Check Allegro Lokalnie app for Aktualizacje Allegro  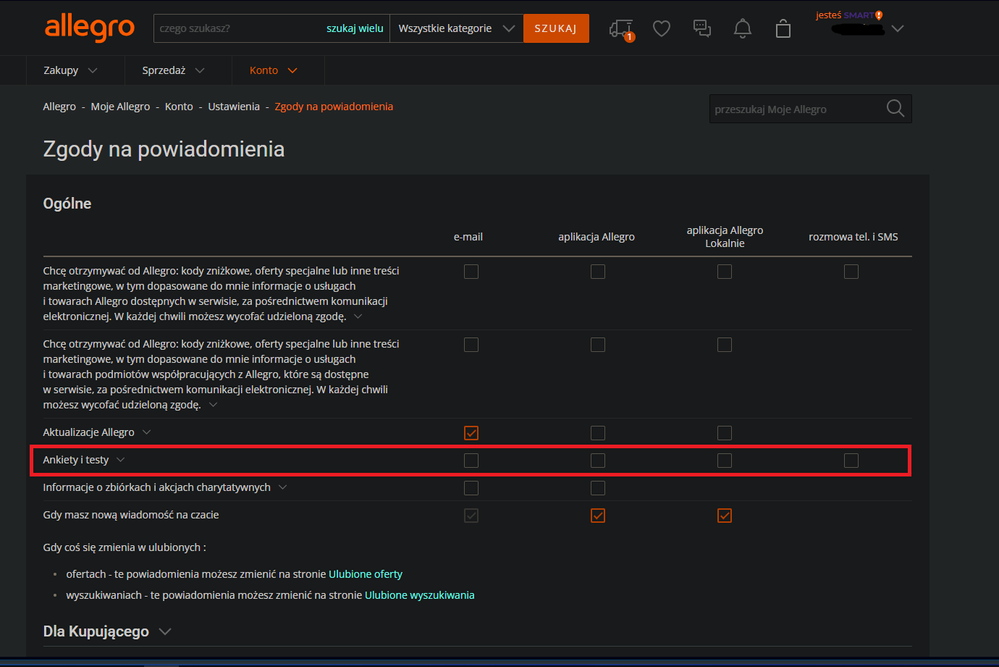(724, 433)
